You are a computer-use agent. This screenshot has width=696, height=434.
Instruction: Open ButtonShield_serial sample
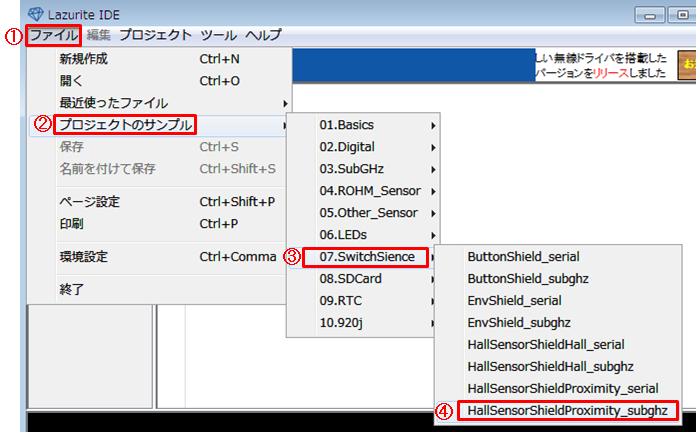[558, 257]
